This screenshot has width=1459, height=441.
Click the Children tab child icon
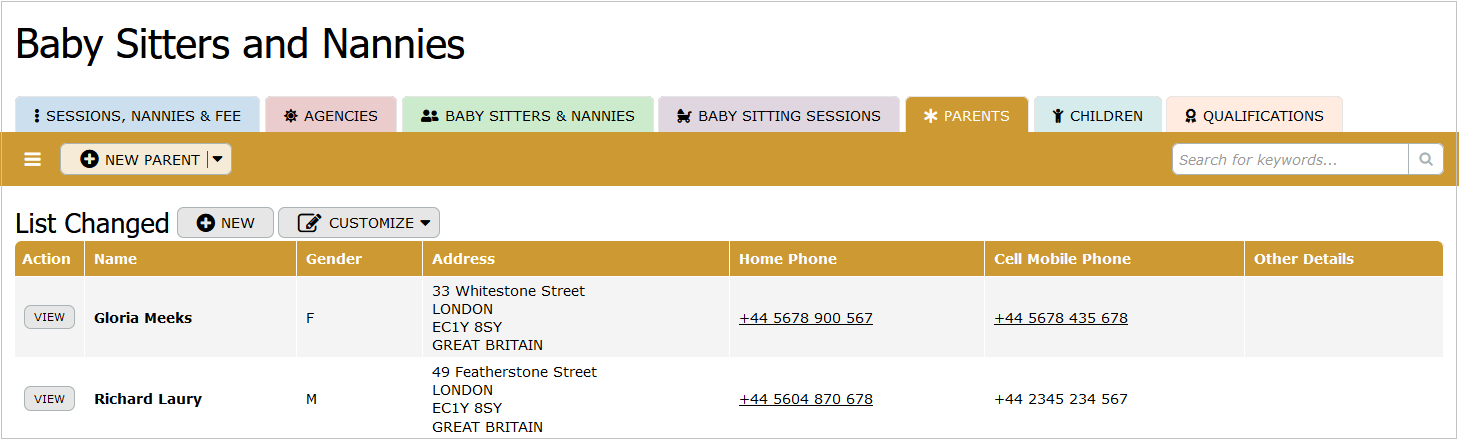[1057, 116]
